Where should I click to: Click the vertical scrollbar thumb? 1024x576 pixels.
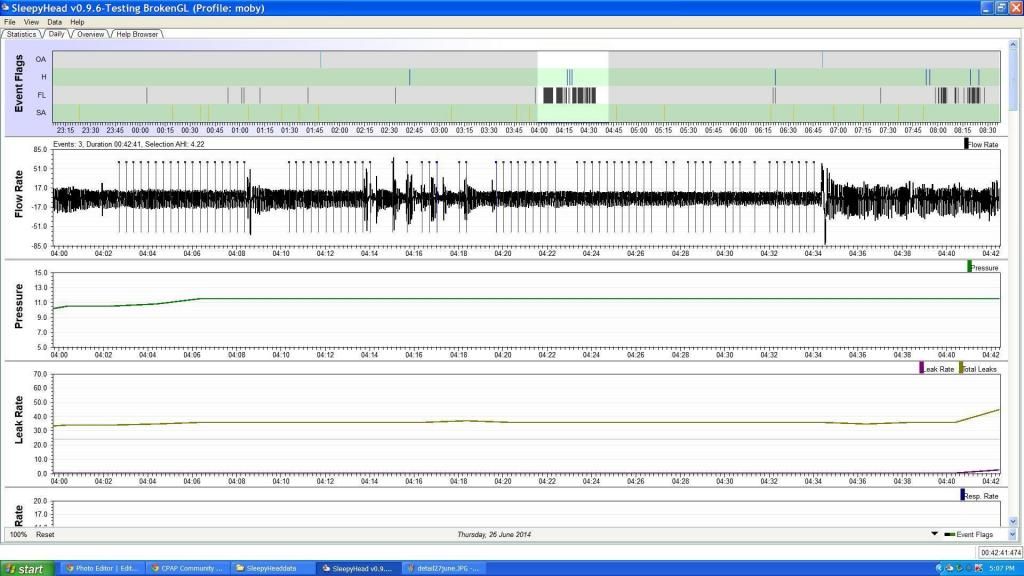tap(1013, 80)
